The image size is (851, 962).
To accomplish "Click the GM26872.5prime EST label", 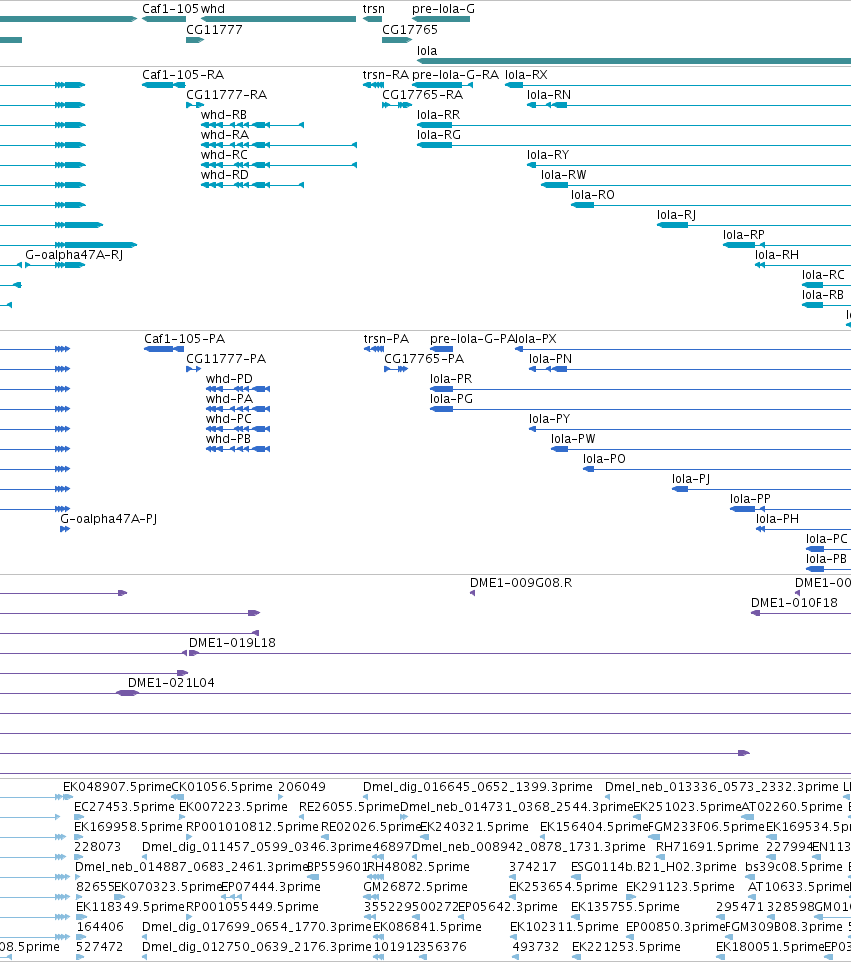I will (415, 887).
